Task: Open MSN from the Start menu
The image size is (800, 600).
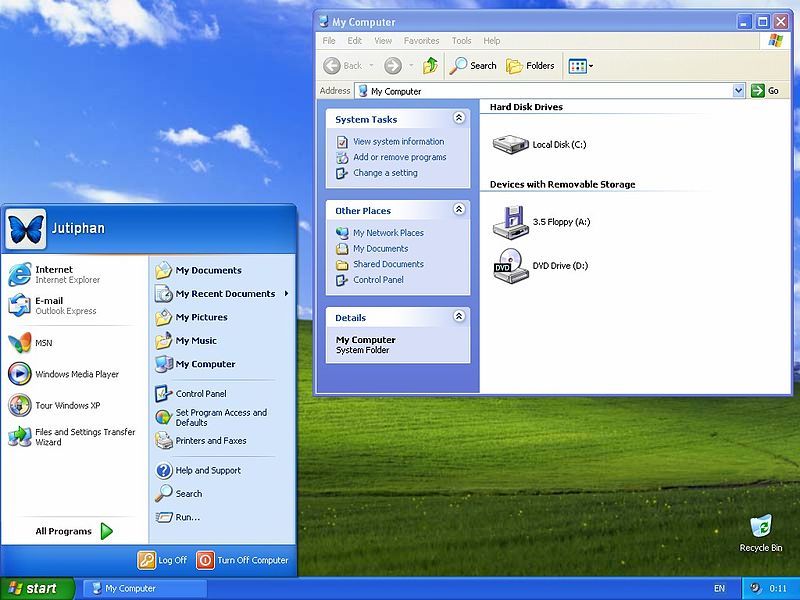Action: [x=31, y=343]
